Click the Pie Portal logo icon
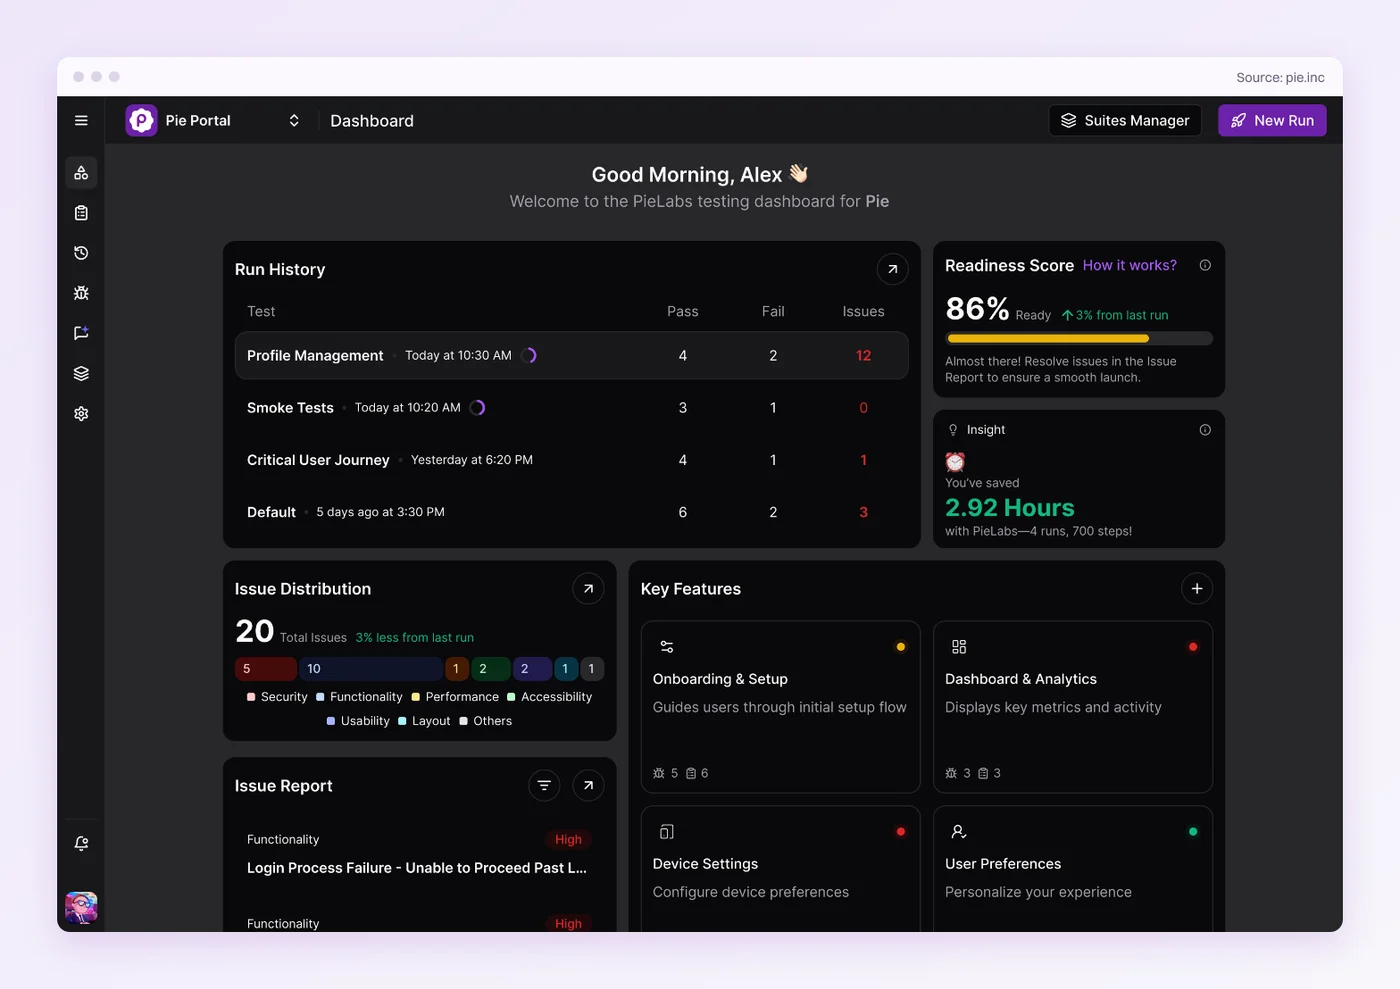1400x989 pixels. pyautogui.click(x=142, y=120)
